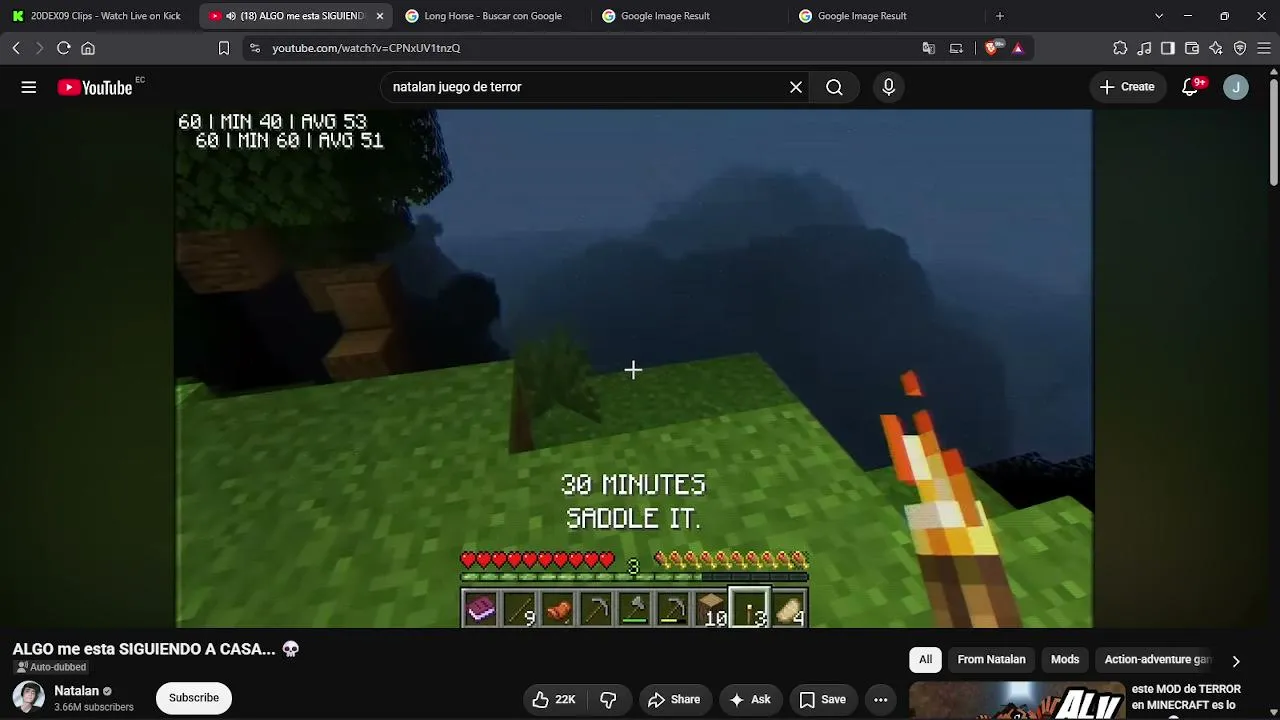Open the account avatar menu
Viewport: 1280px width, 720px height.
(x=1236, y=87)
